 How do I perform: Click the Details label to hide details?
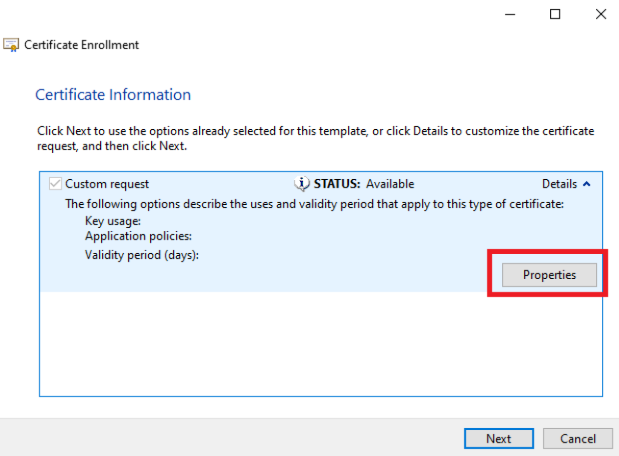[x=559, y=184]
